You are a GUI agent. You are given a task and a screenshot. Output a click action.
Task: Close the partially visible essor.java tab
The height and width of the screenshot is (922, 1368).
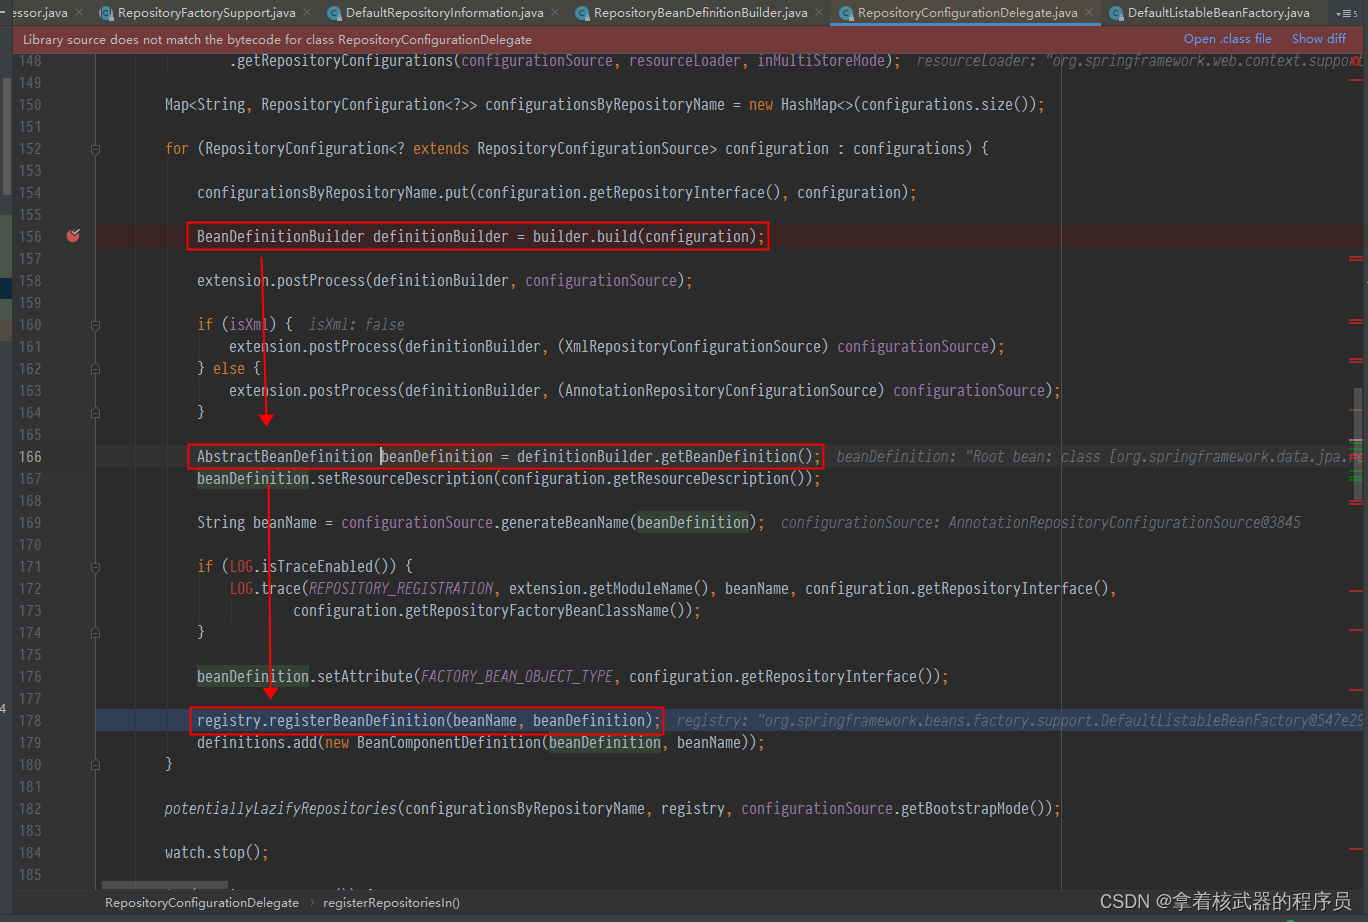coord(80,13)
